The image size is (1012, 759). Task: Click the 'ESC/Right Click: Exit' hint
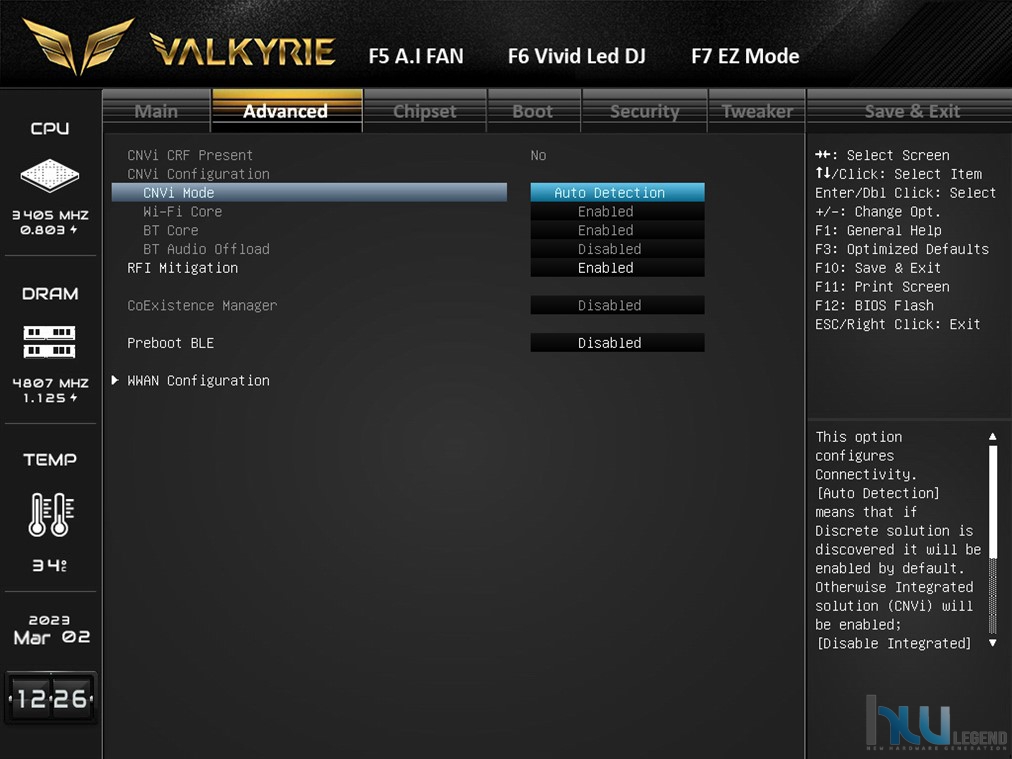898,324
